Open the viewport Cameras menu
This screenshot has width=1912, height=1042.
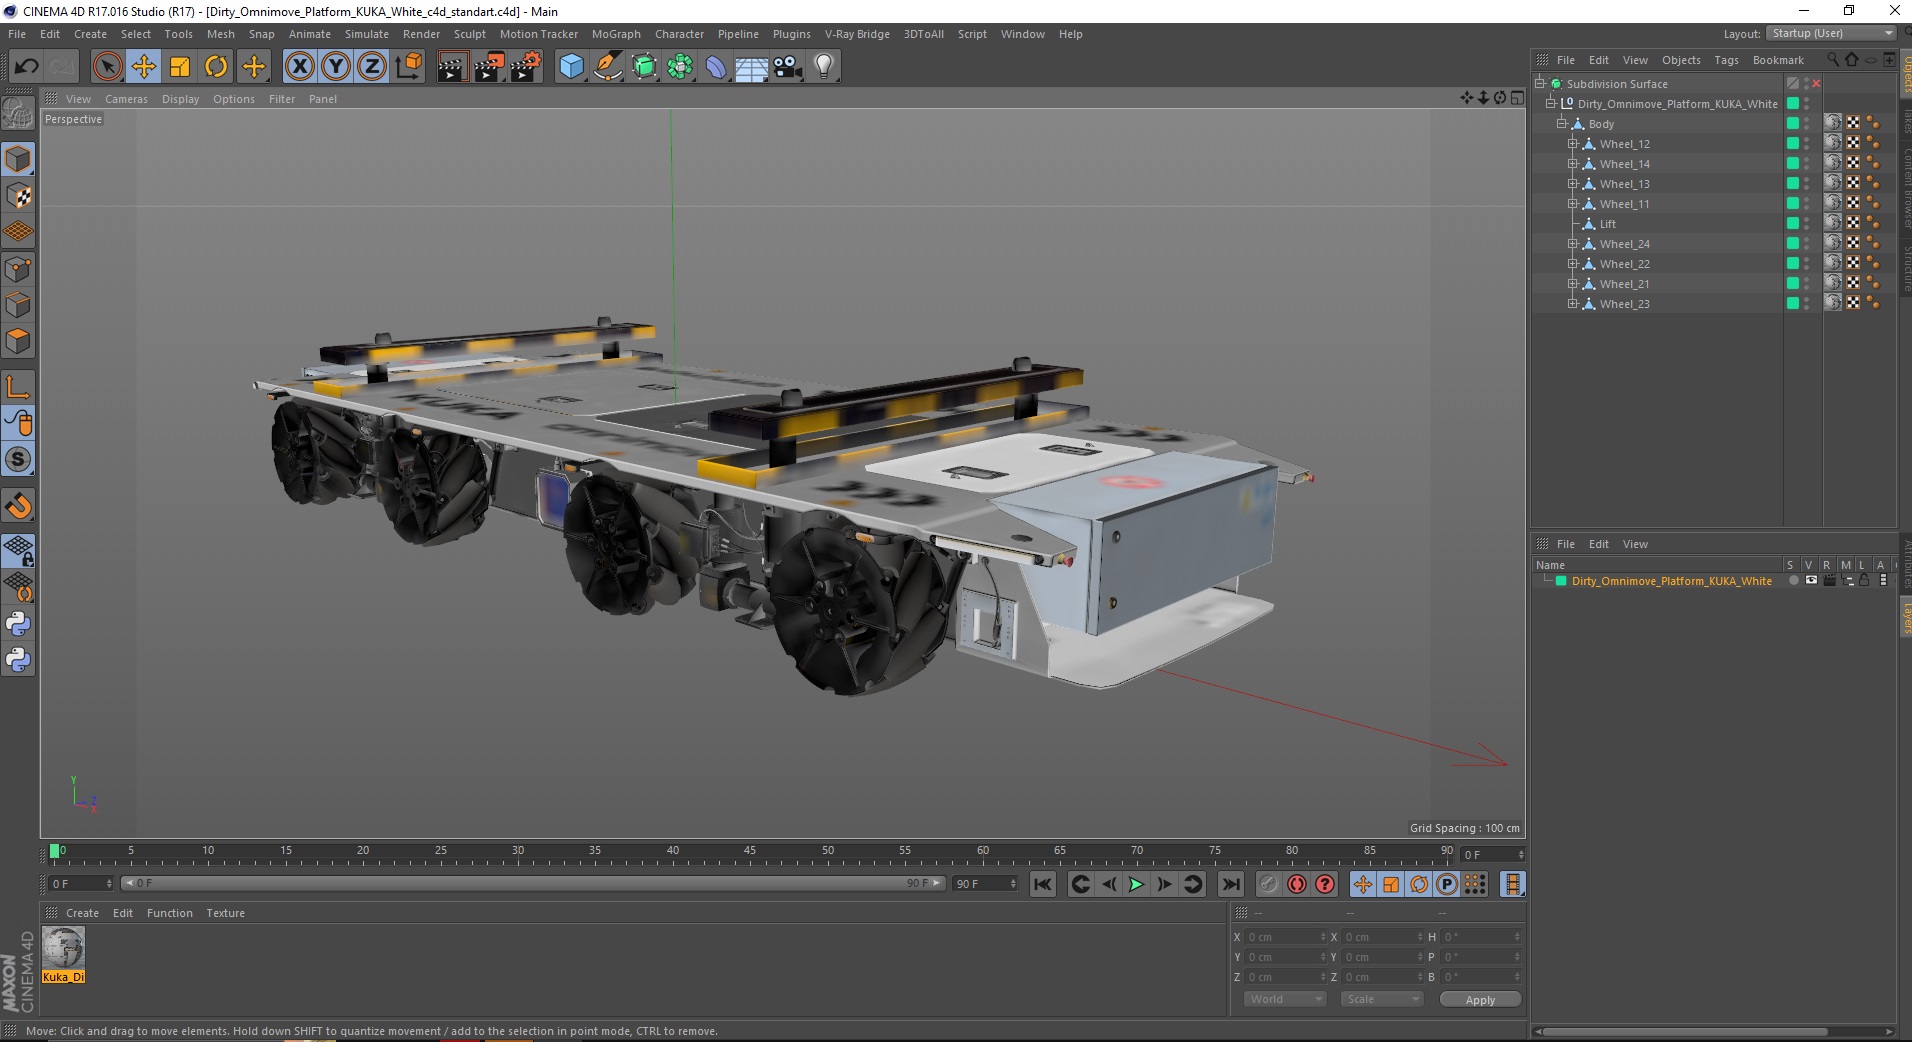point(126,99)
